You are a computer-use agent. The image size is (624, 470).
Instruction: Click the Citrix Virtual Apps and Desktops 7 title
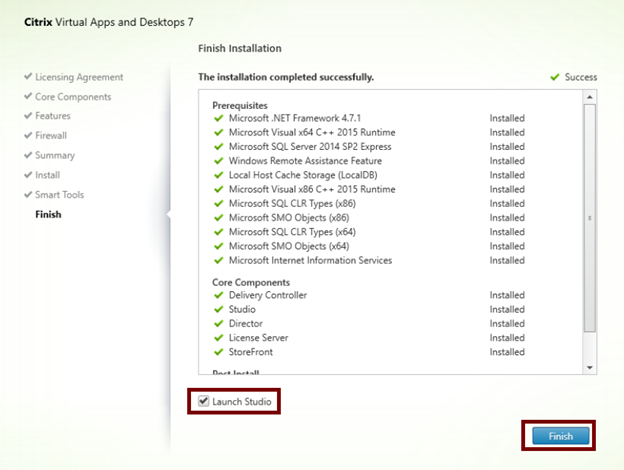click(109, 22)
